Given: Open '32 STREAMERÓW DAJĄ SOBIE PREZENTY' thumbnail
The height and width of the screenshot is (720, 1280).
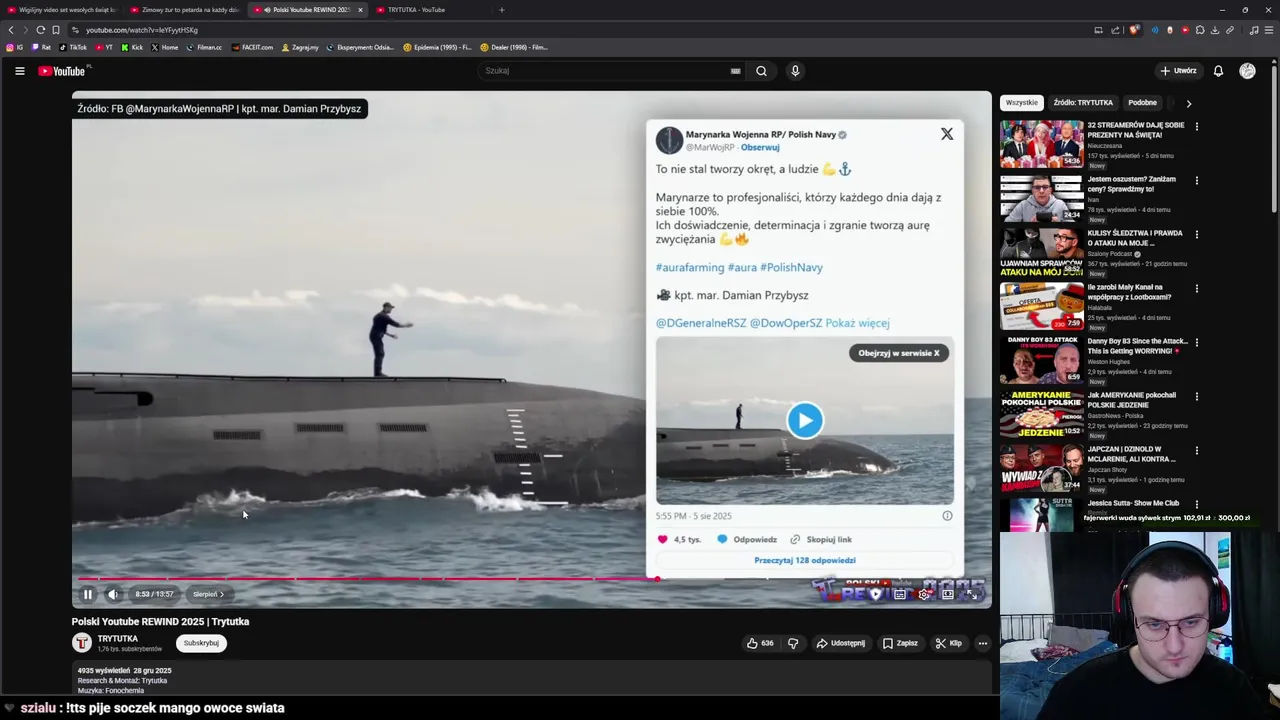Looking at the screenshot, I should click(1042, 144).
